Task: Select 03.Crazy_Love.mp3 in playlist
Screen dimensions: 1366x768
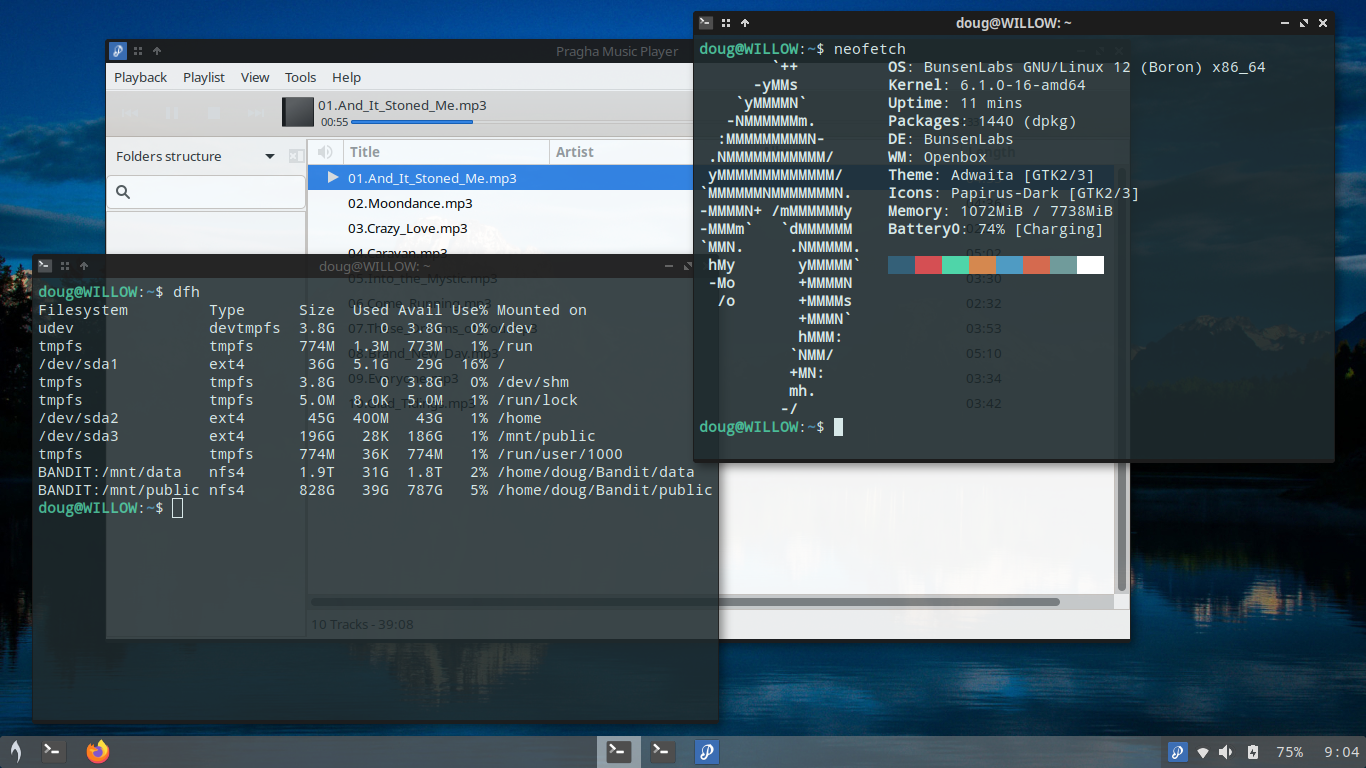Action: (x=500, y=228)
